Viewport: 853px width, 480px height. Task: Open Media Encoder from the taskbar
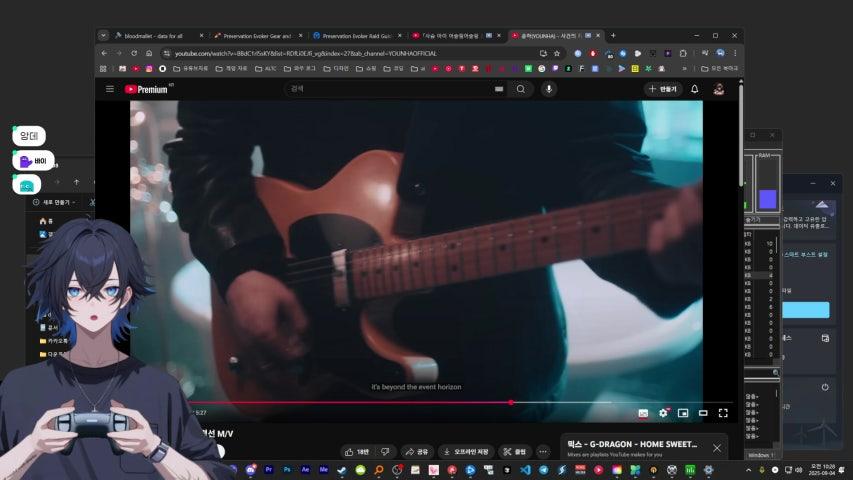324,470
